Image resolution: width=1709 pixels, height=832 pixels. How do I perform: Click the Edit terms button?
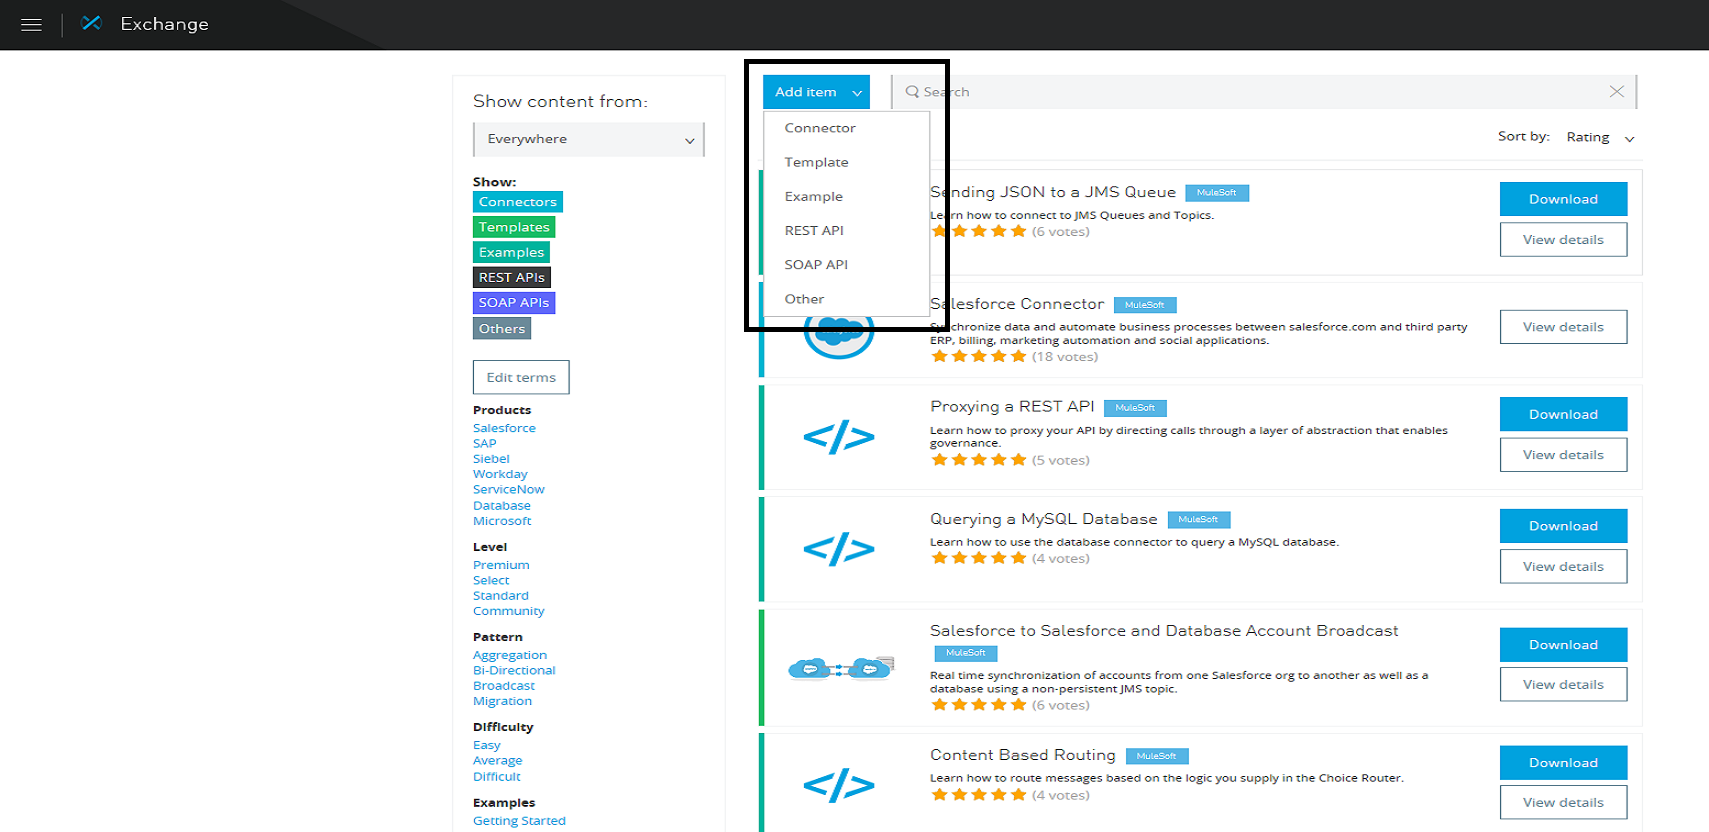tap(521, 377)
